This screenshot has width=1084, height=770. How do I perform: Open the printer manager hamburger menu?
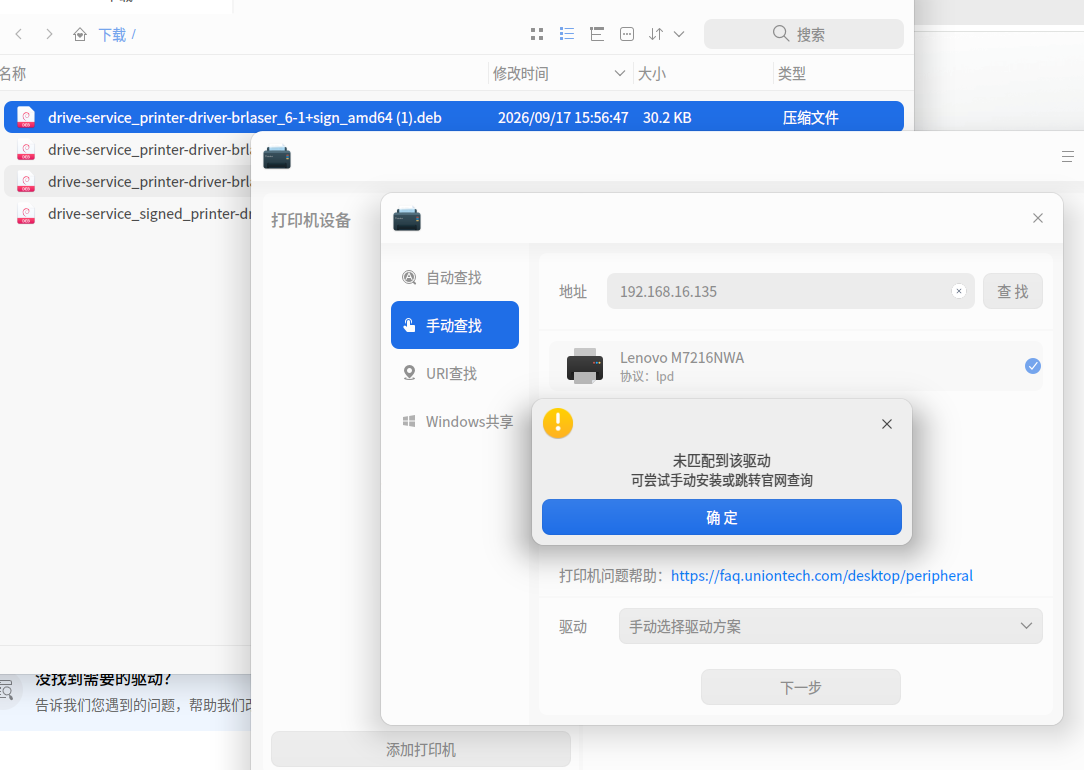pos(1067,157)
